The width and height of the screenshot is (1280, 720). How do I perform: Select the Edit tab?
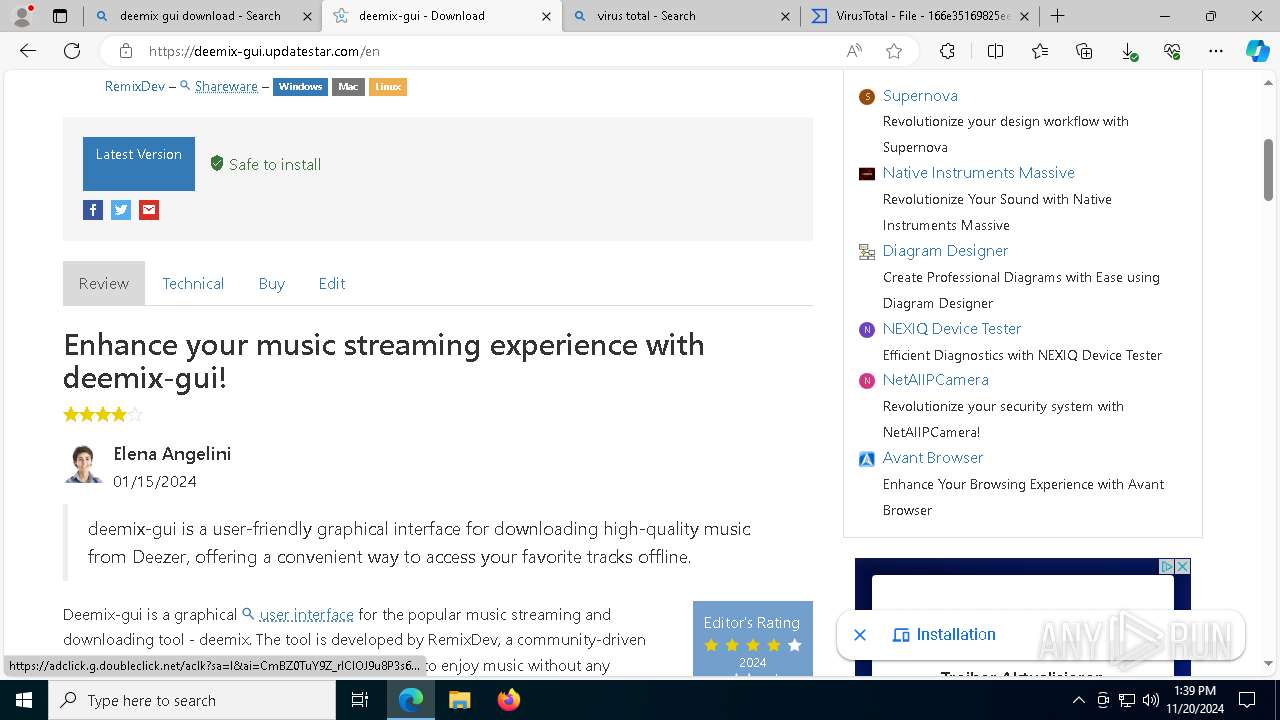coord(332,283)
